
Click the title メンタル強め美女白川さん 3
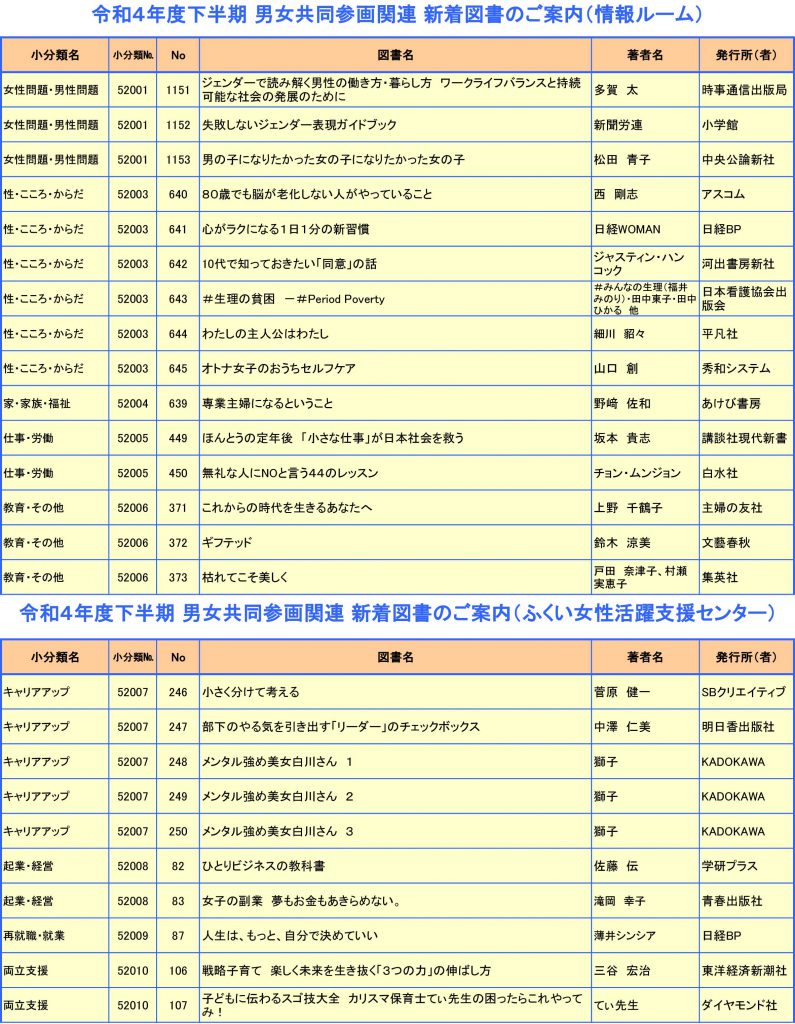coord(278,831)
